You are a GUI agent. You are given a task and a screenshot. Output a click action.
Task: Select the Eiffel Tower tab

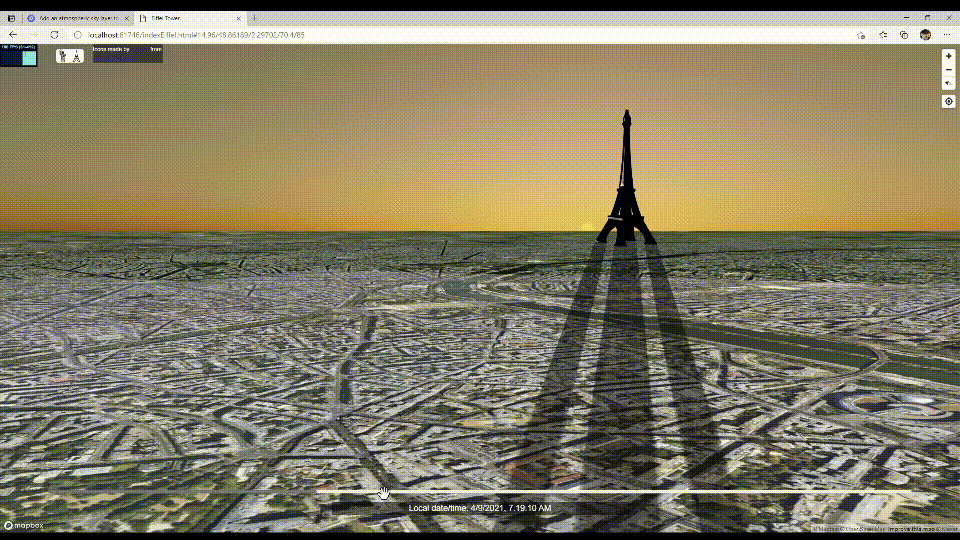point(189,18)
